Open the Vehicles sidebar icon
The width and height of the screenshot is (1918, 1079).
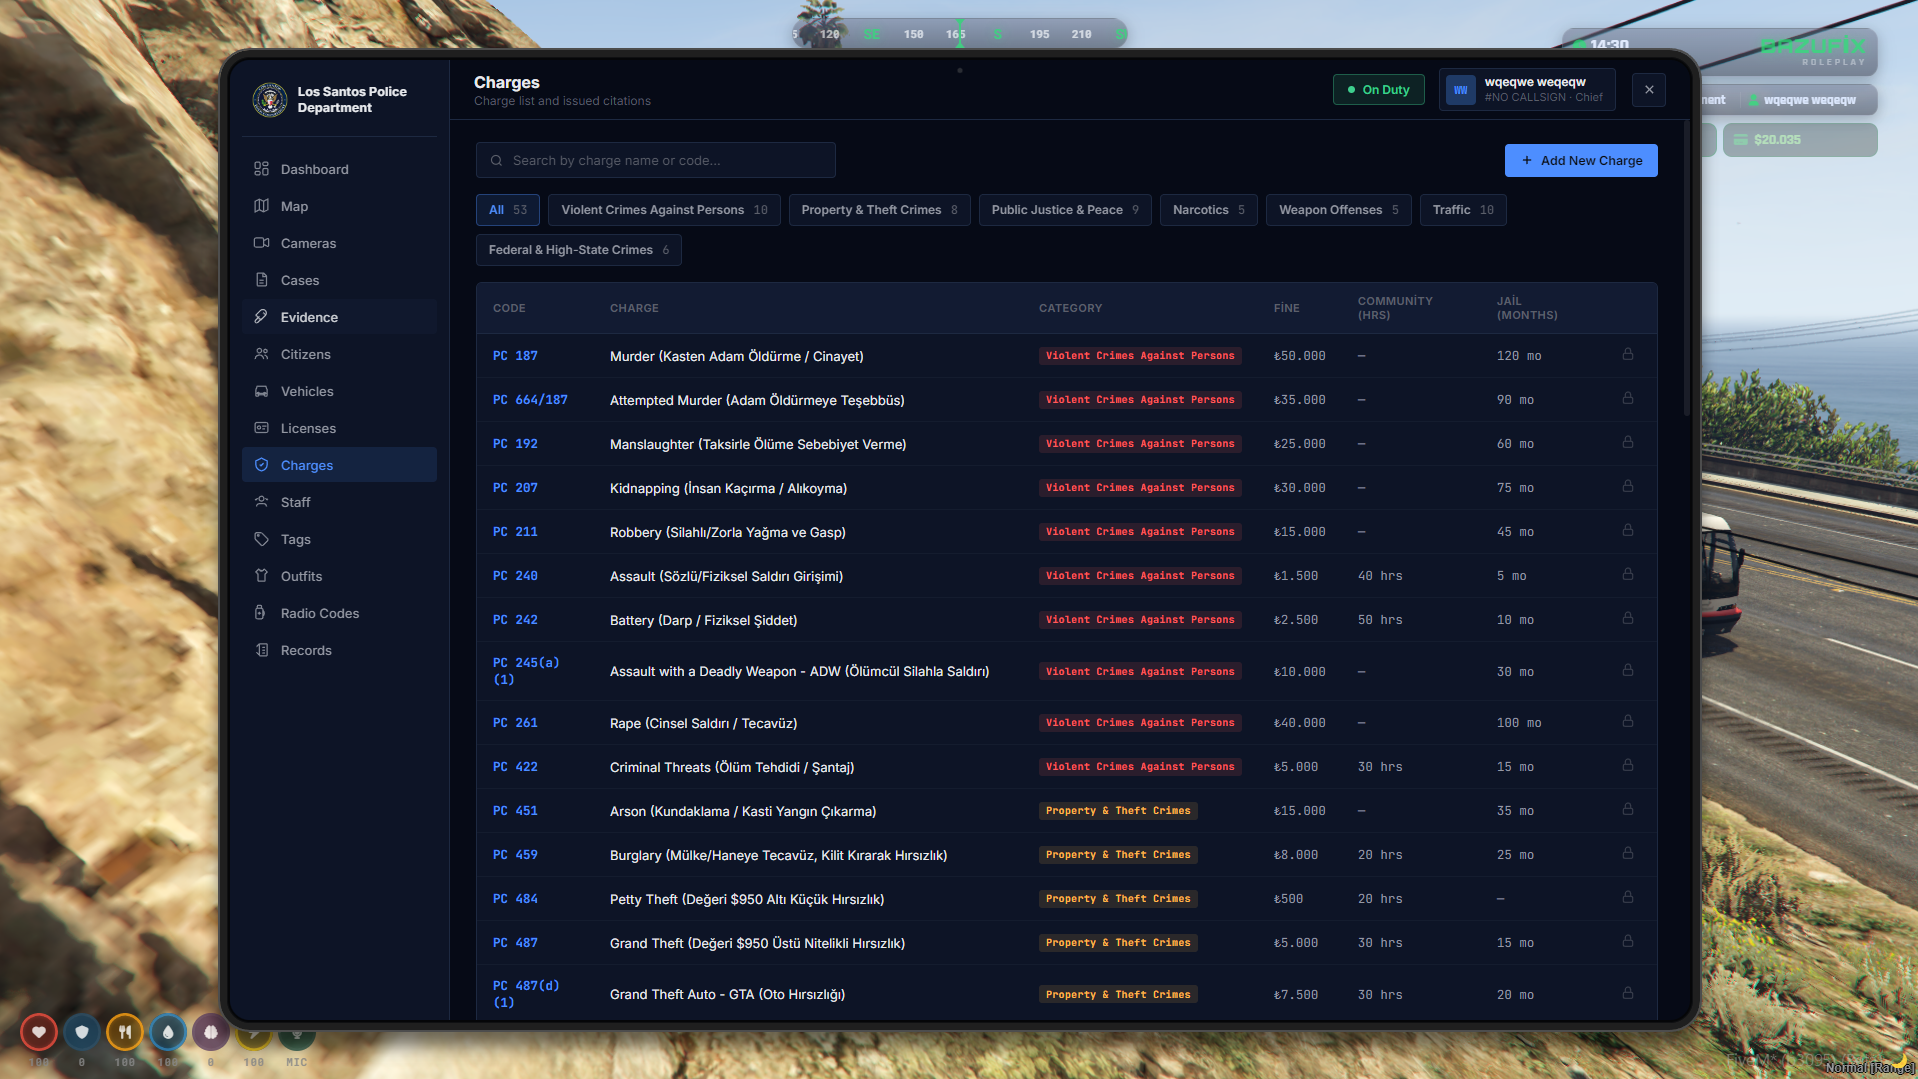click(261, 391)
